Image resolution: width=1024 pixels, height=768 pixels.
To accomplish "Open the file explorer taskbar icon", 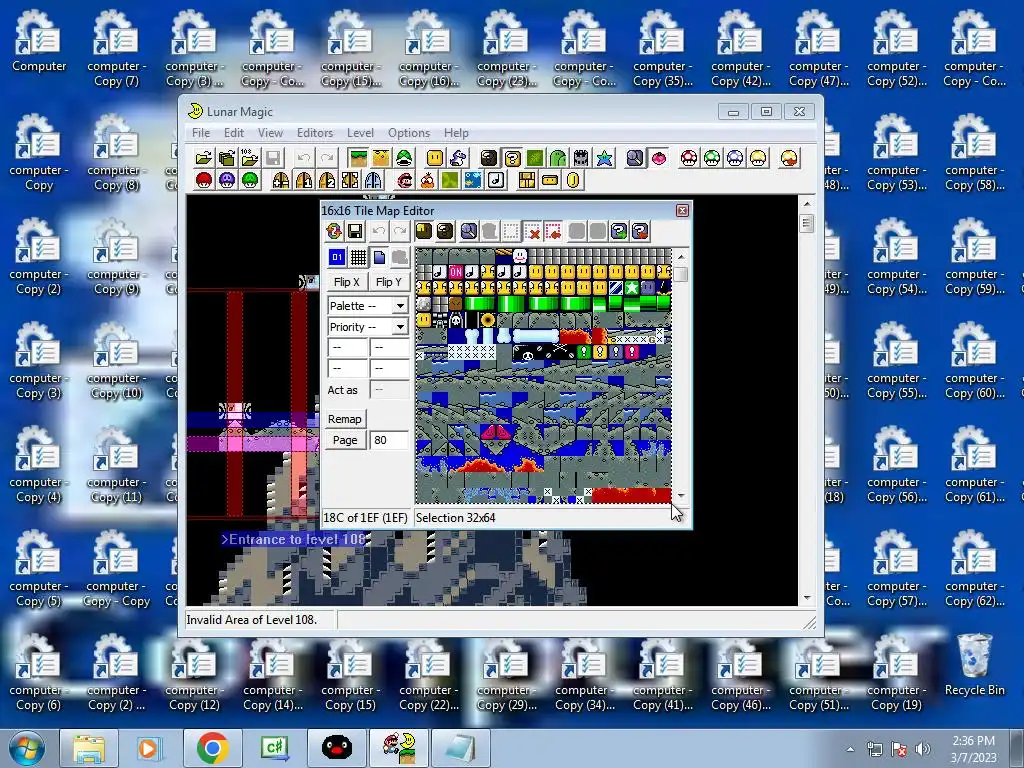I will pos(89,748).
